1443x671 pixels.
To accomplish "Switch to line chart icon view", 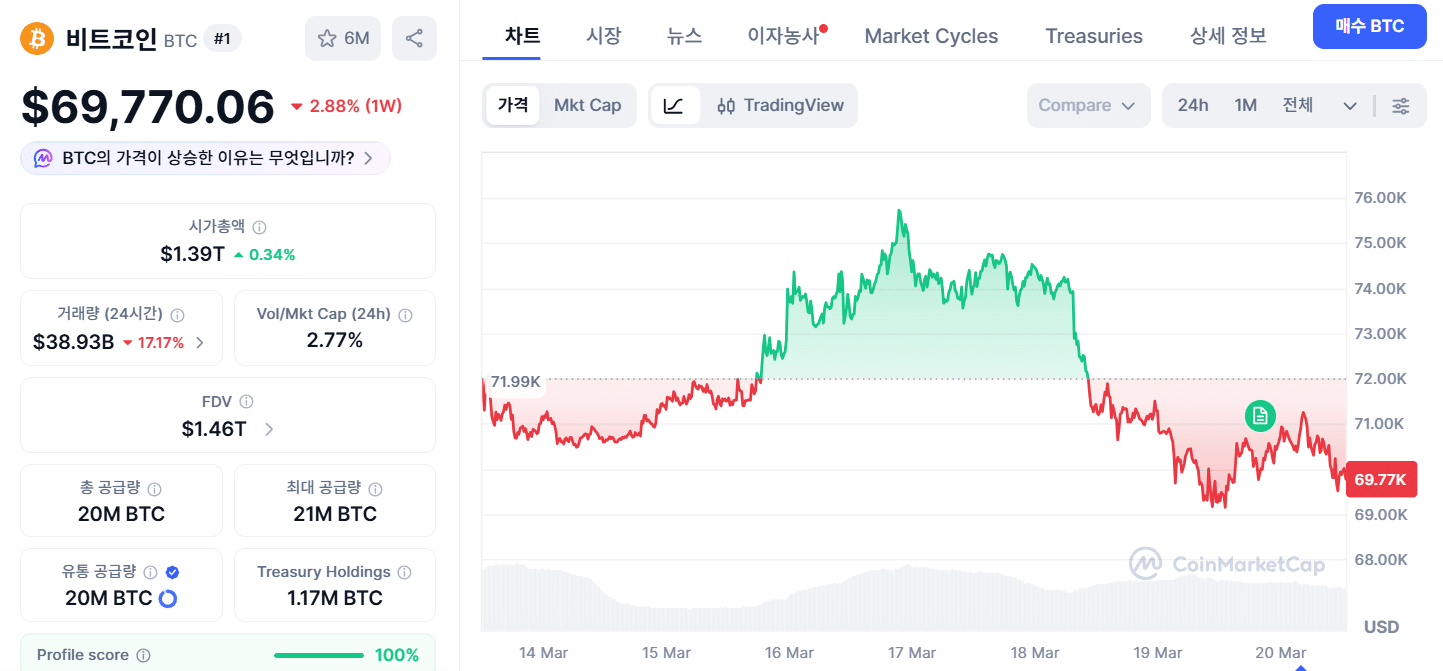I will coord(674,106).
